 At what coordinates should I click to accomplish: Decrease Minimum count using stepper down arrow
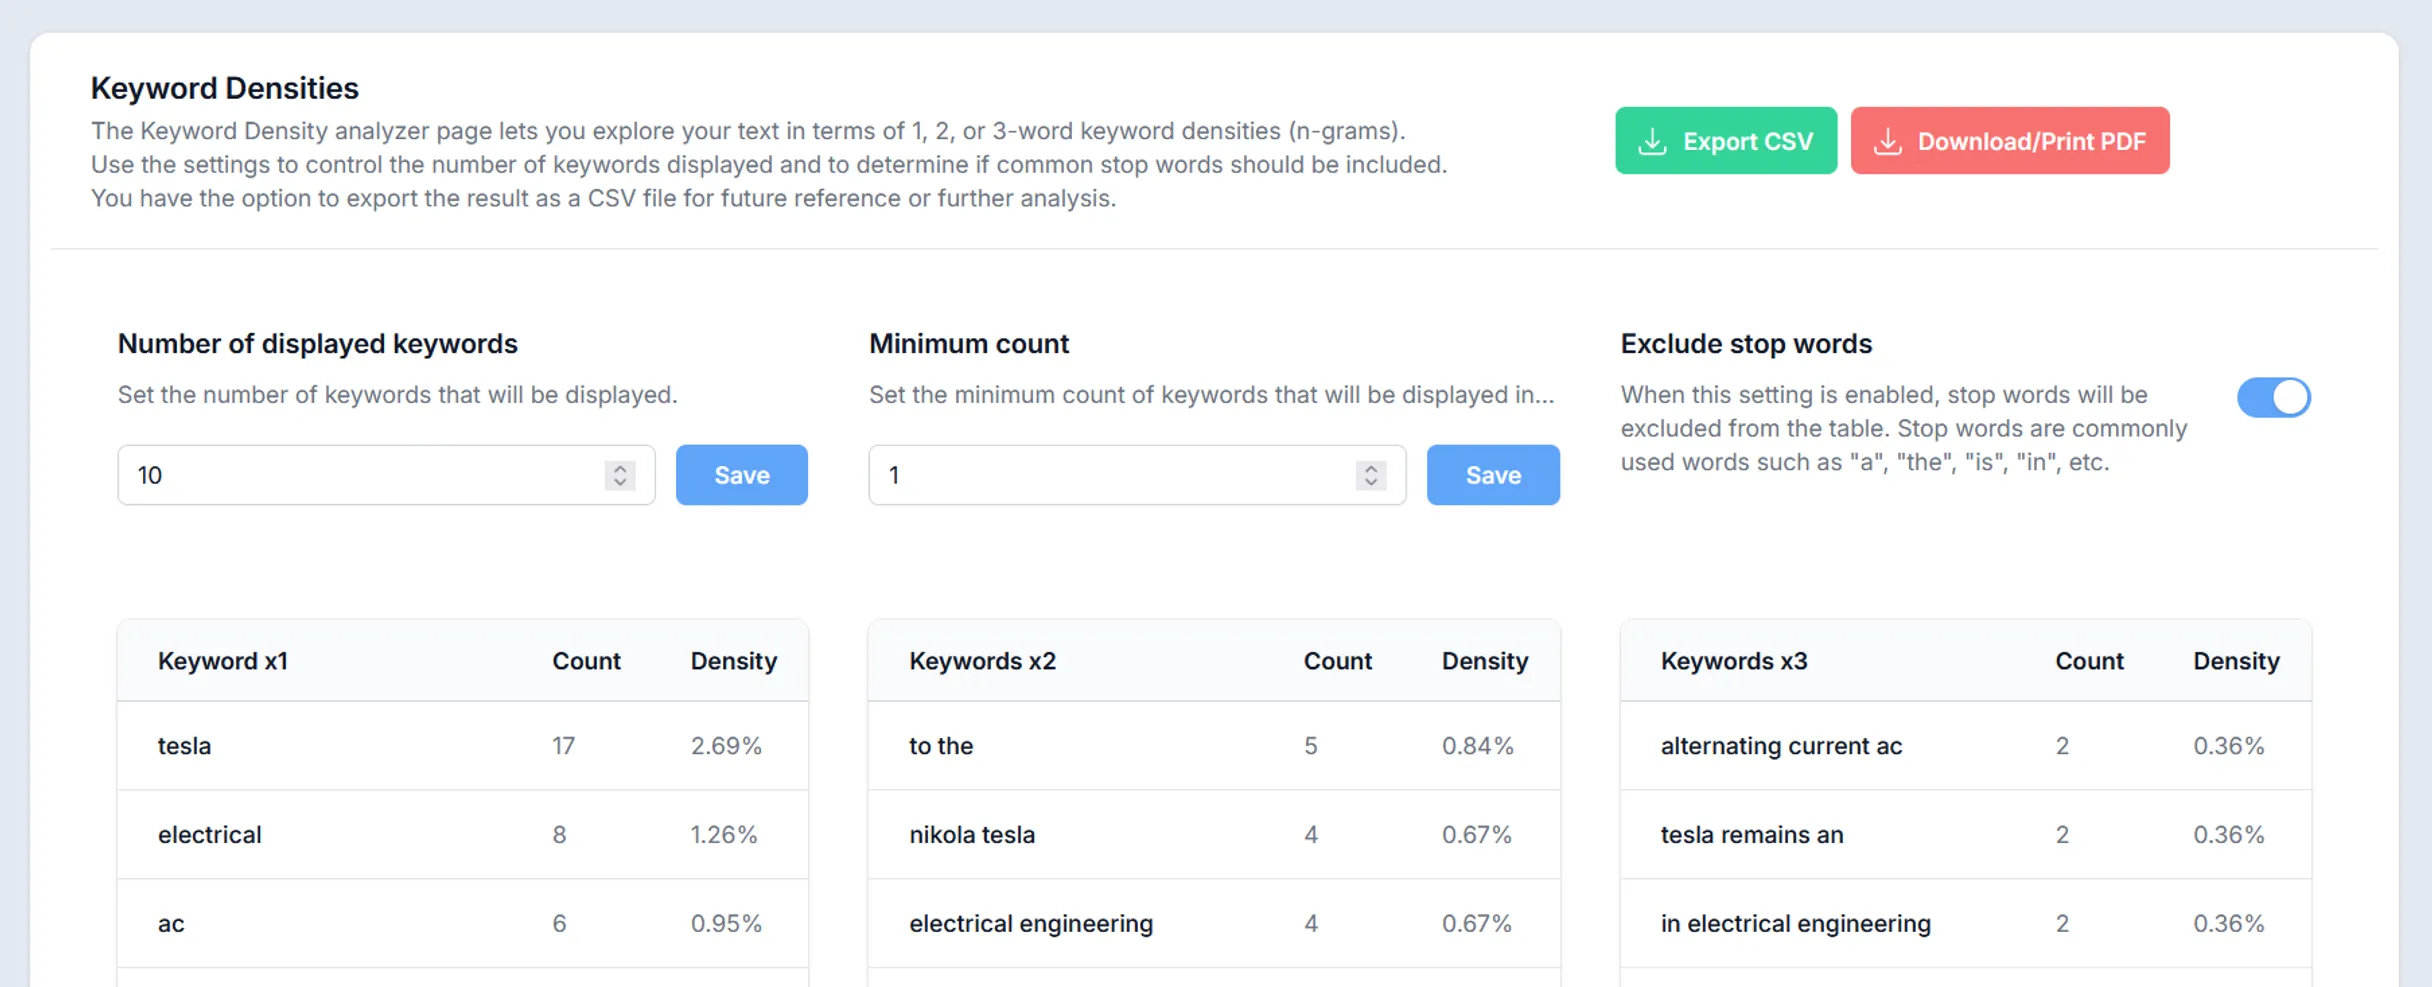tap(1370, 482)
